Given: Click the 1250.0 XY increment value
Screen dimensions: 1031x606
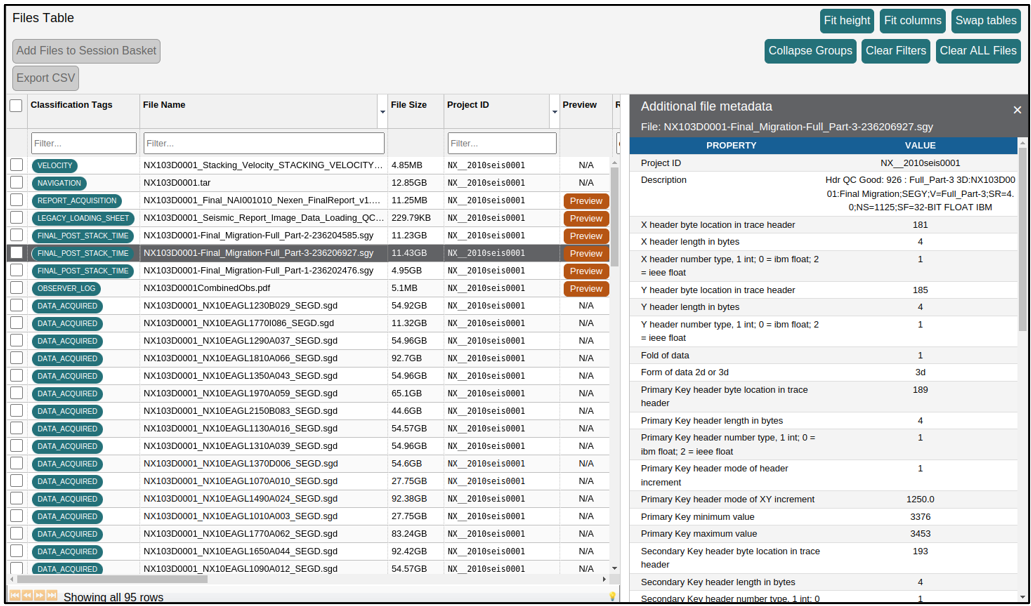Looking at the screenshot, I should pos(920,500).
